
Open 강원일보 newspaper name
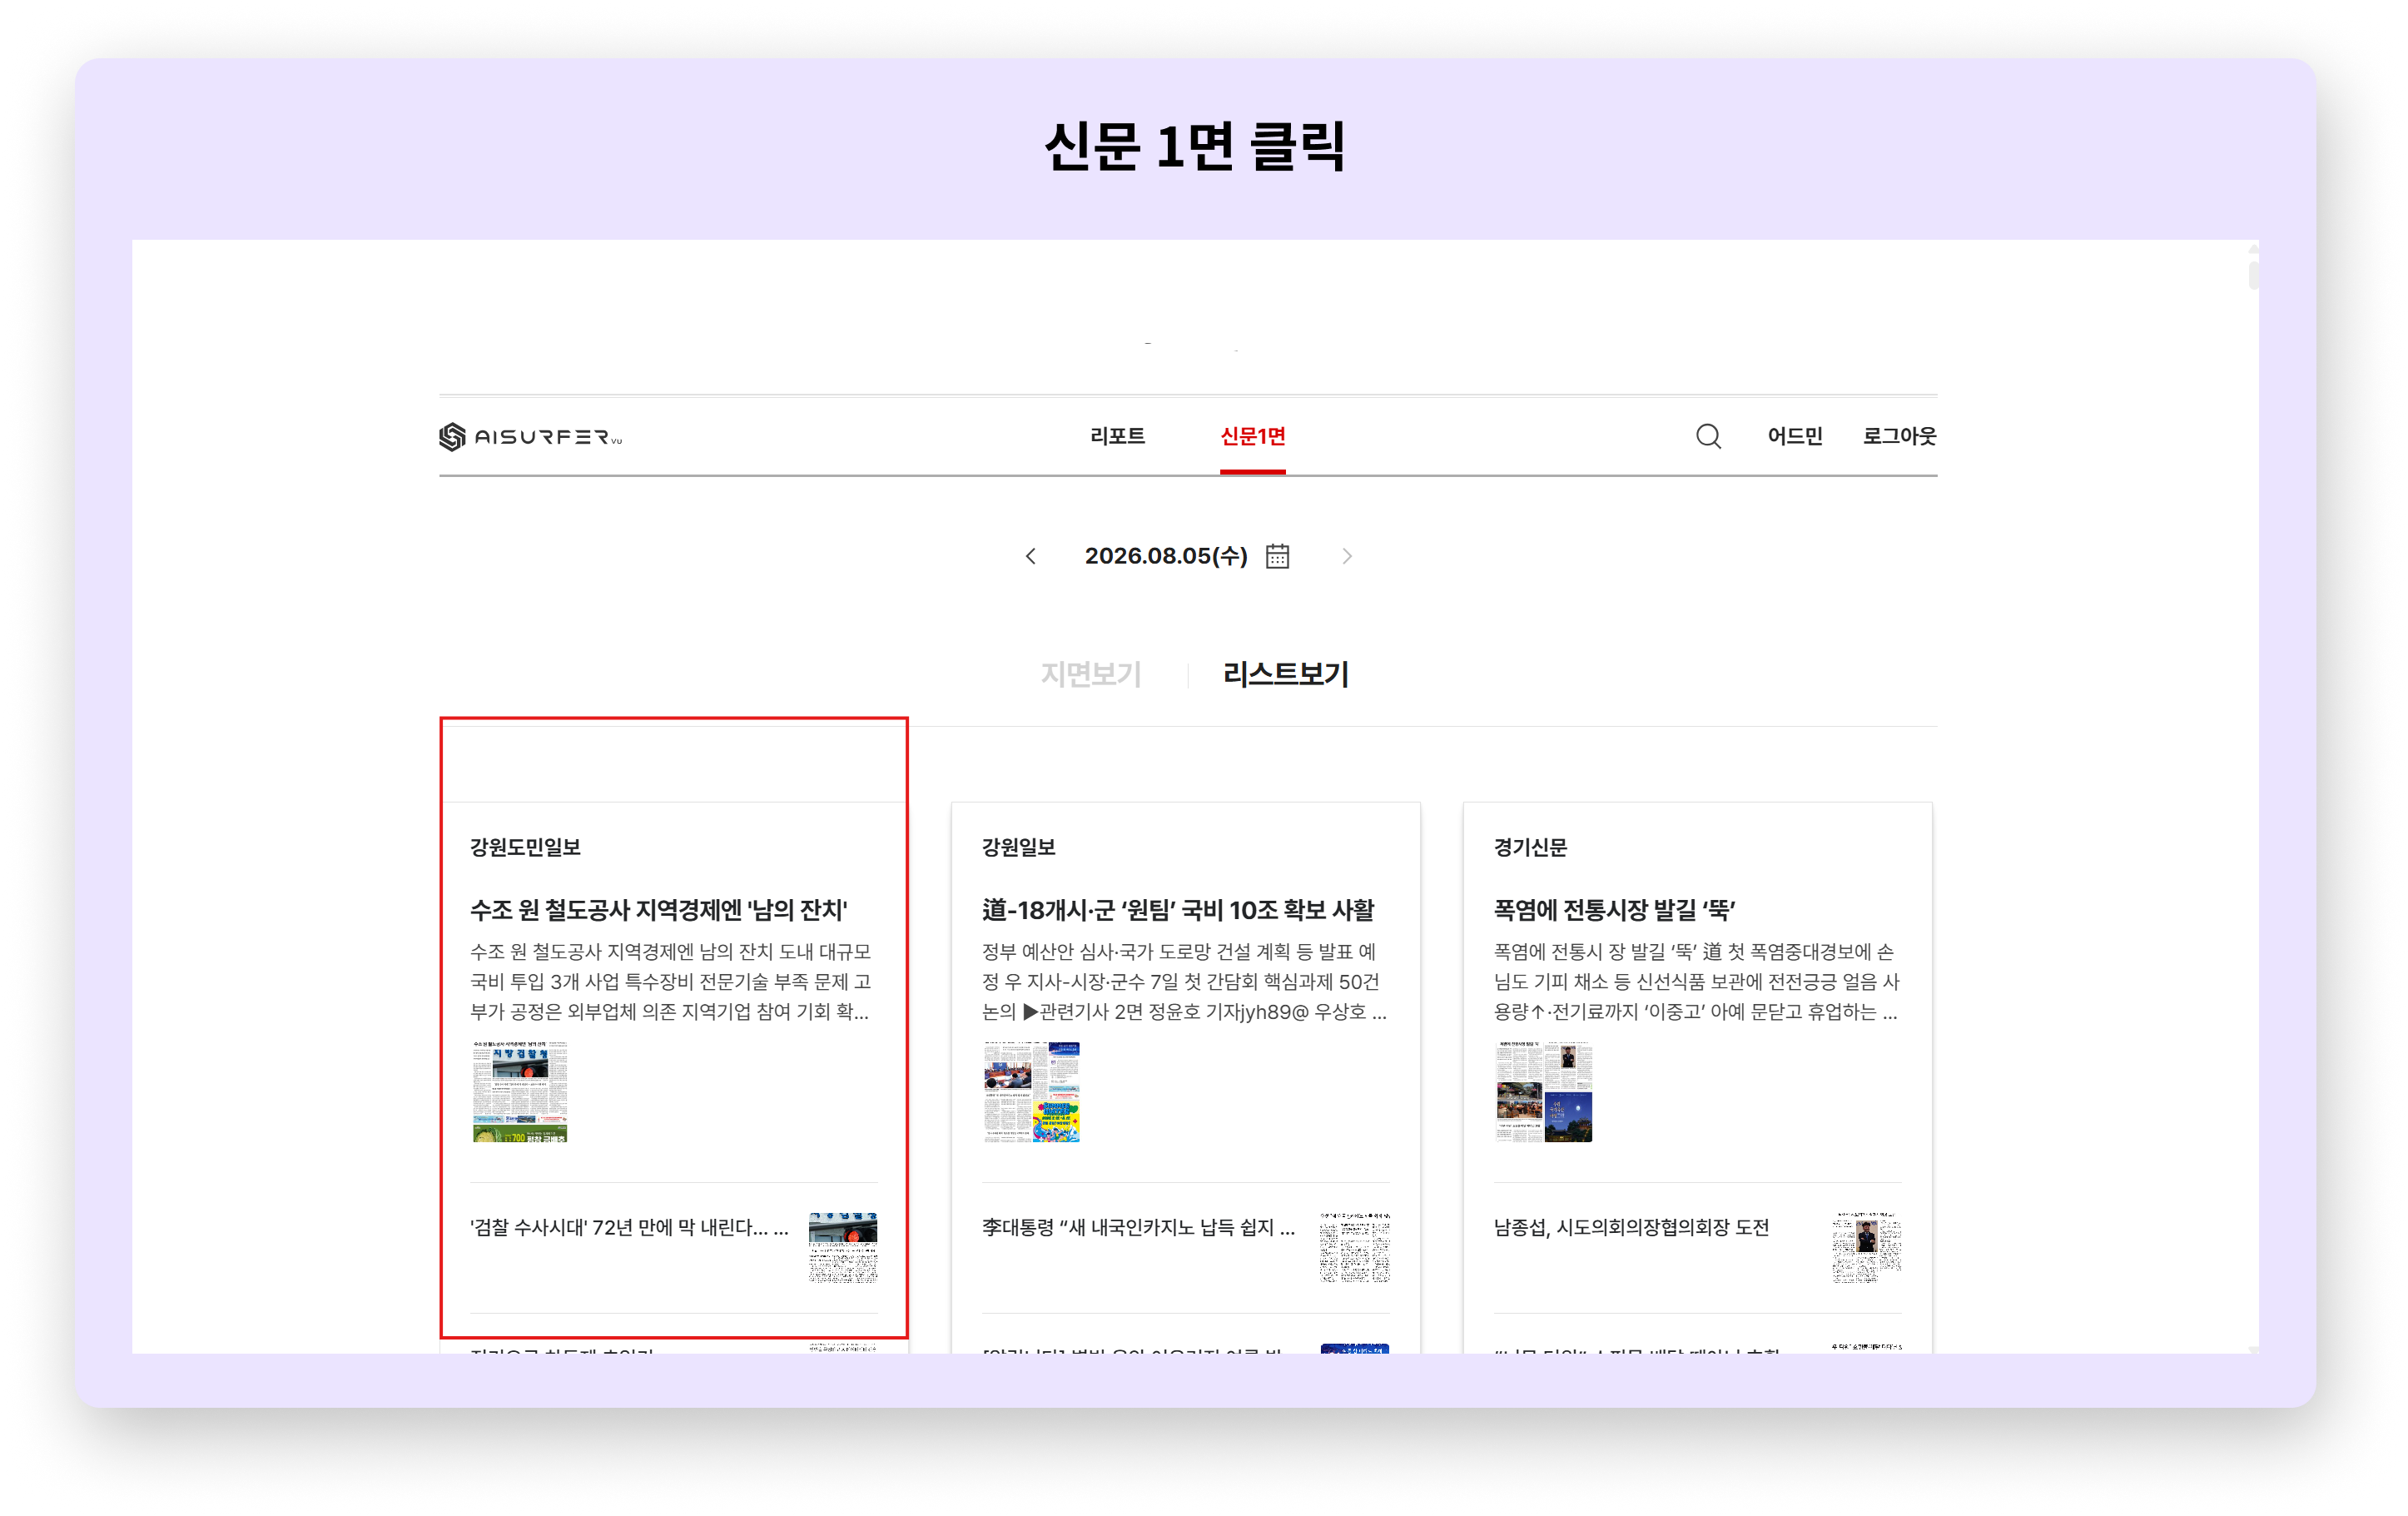[1018, 847]
